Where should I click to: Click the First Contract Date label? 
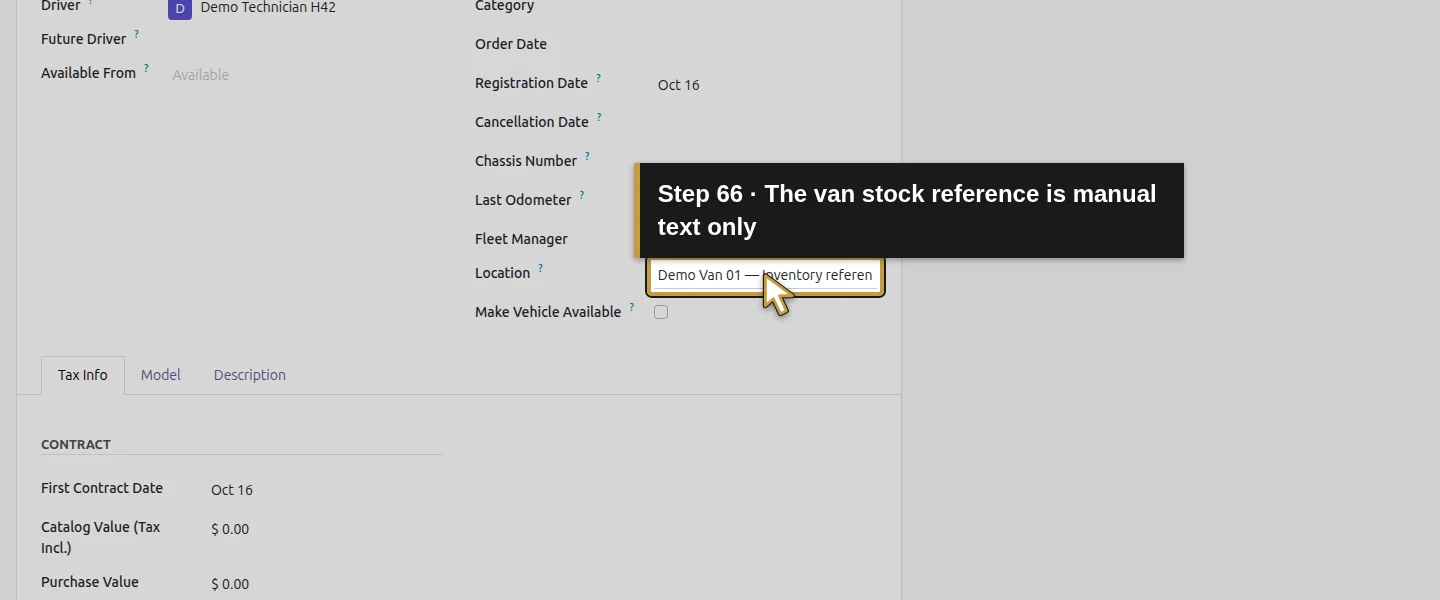[102, 488]
